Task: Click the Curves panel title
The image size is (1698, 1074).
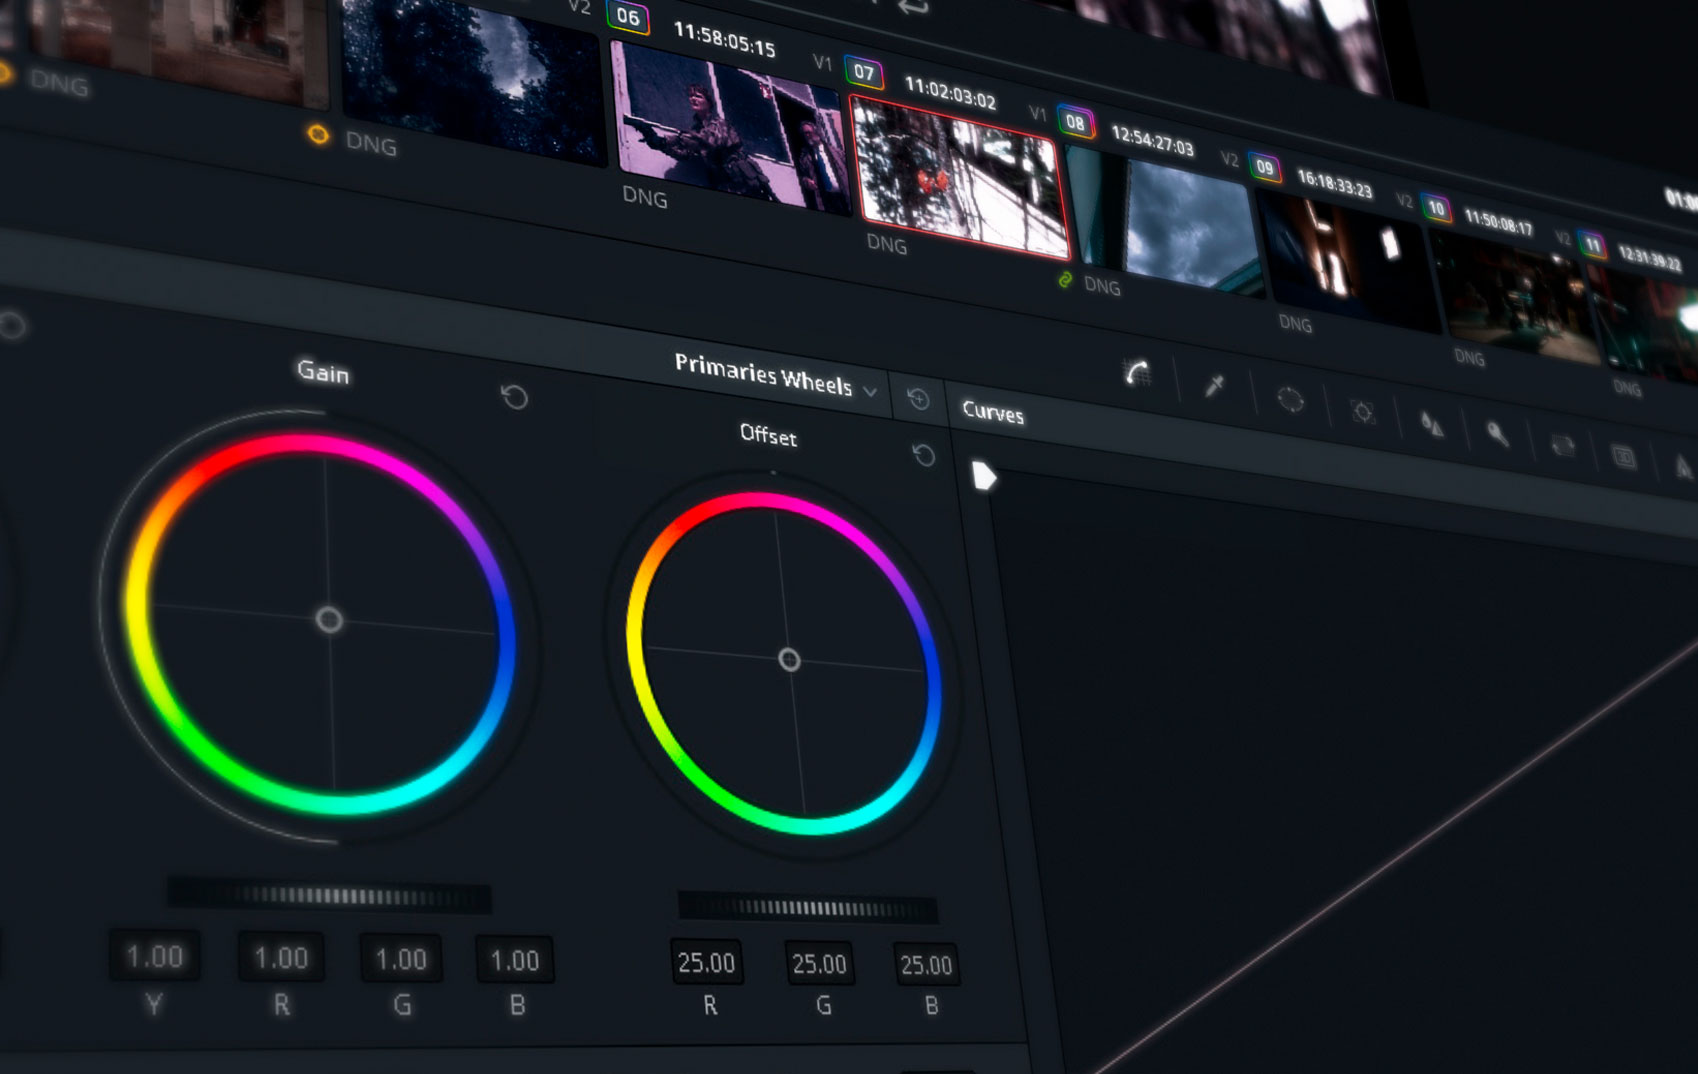Action: tap(993, 412)
